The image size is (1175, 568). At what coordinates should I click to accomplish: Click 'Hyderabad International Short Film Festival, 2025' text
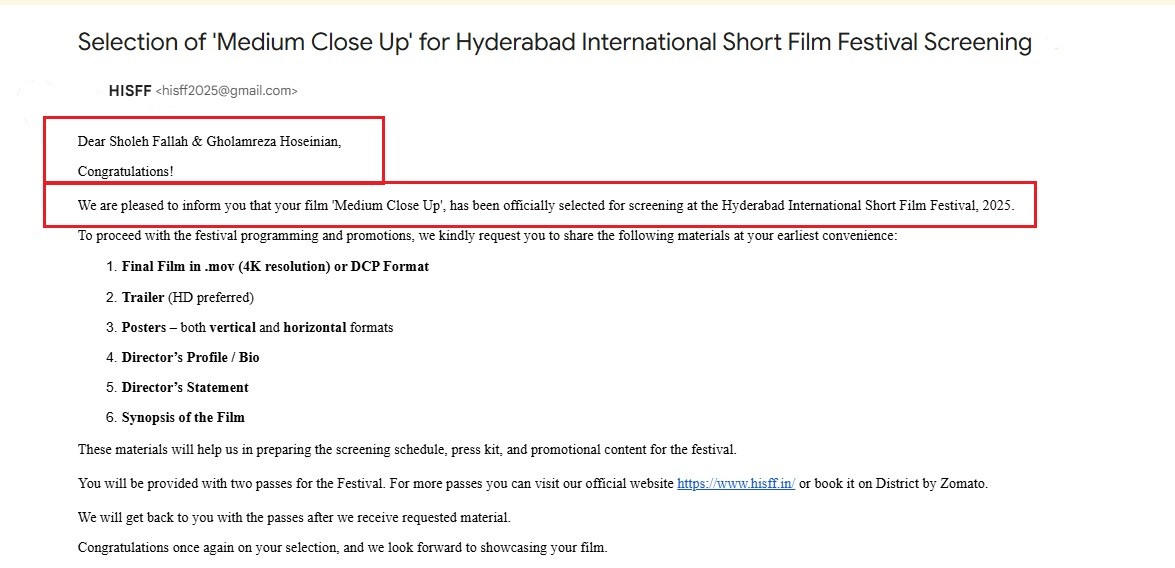(867, 206)
